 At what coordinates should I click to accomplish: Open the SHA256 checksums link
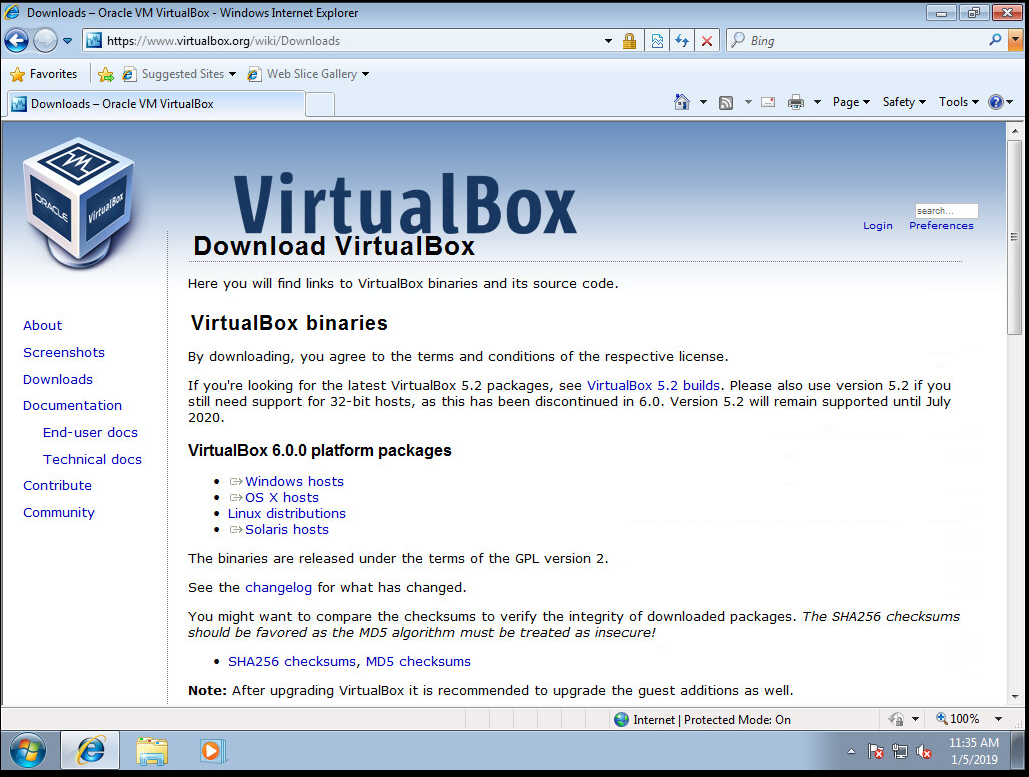click(x=291, y=662)
